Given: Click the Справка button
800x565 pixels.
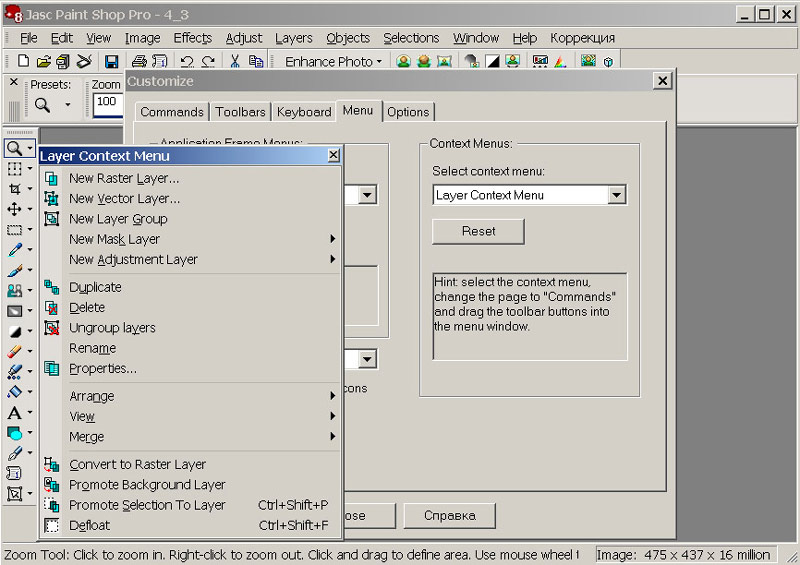Looking at the screenshot, I should [449, 515].
